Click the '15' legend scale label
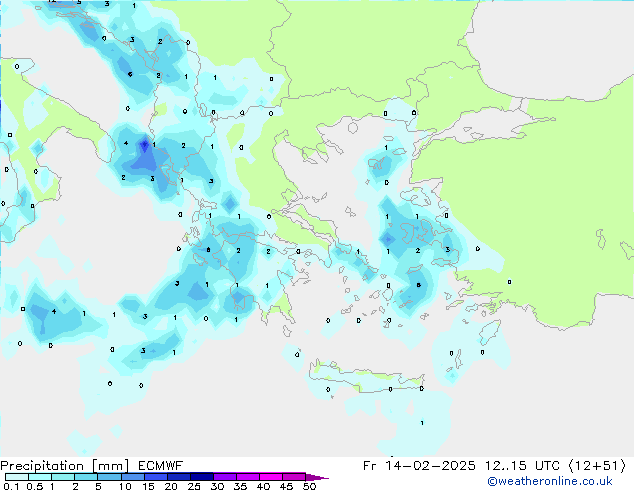 [148, 486]
